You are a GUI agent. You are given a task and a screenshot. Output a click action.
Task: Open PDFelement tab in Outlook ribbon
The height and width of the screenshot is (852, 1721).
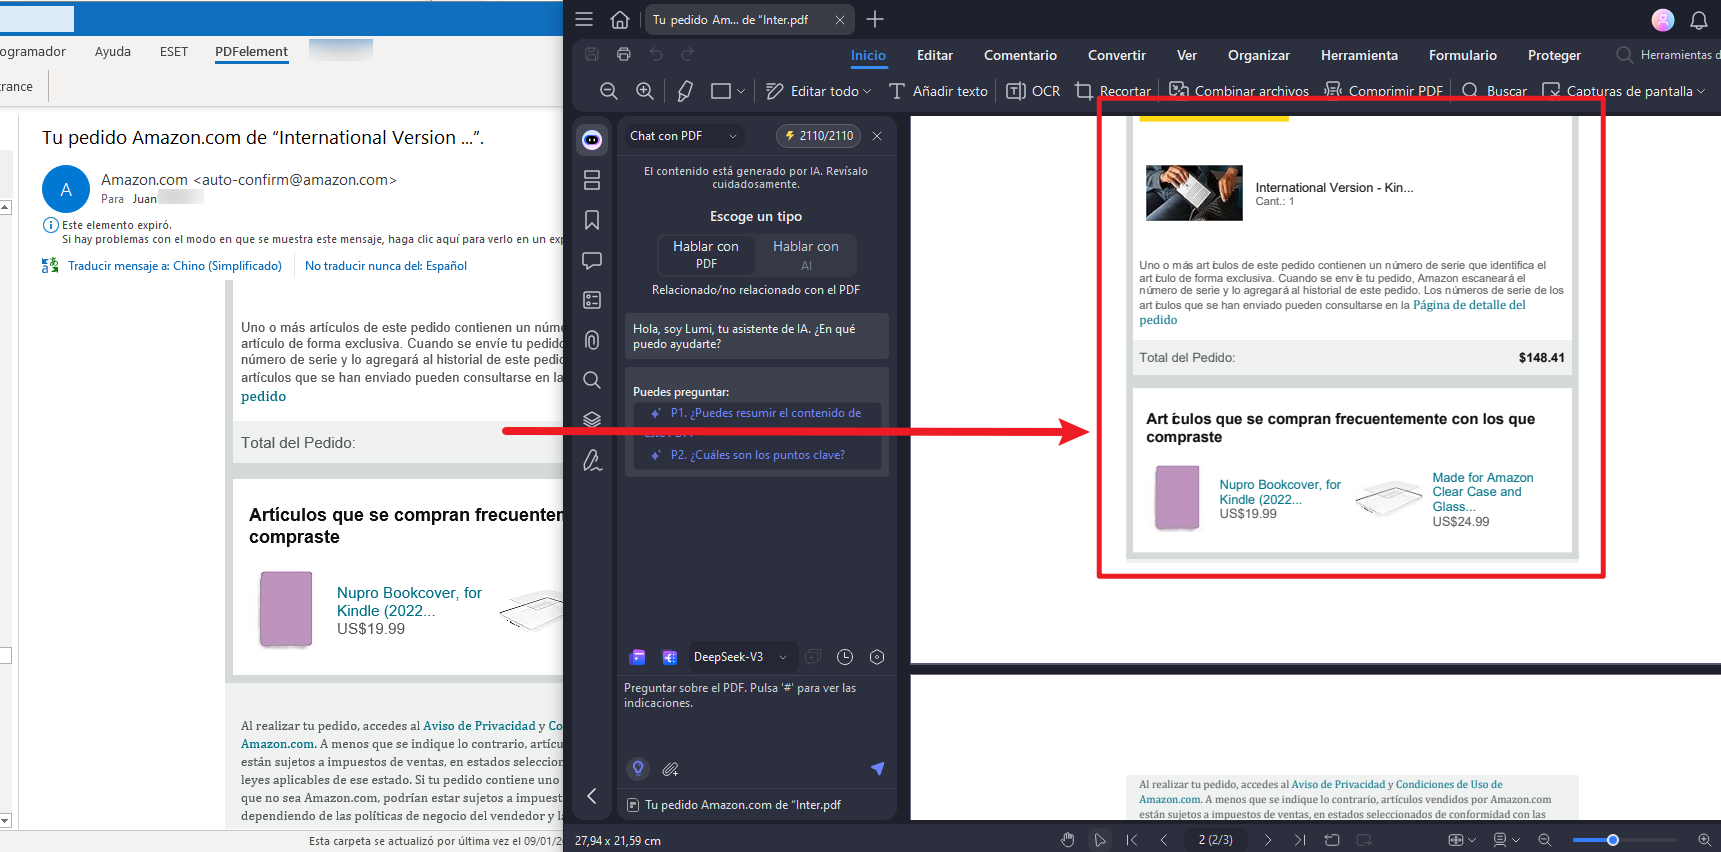pos(252,52)
